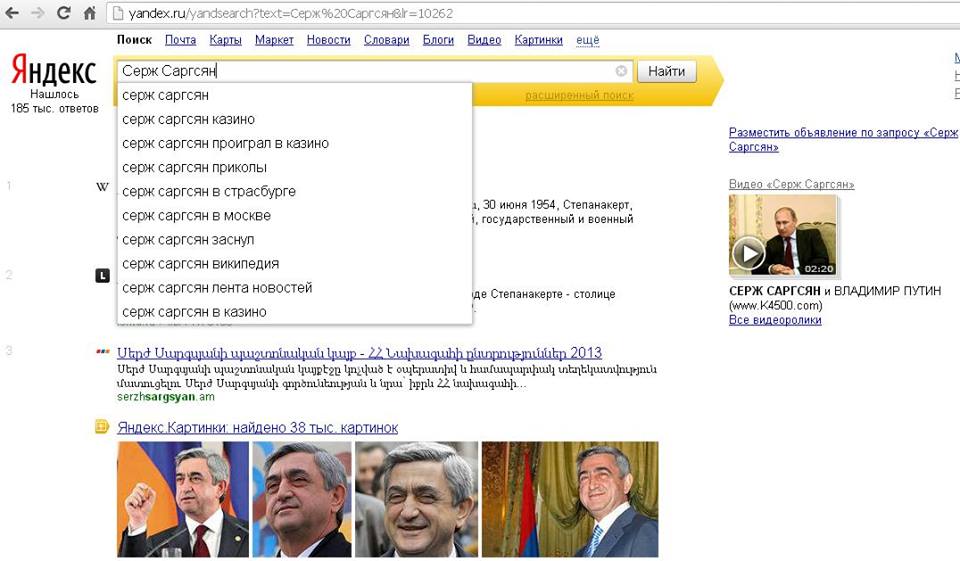Reload the current page
Image resolution: width=960 pixels, height=561 pixels.
point(64,14)
